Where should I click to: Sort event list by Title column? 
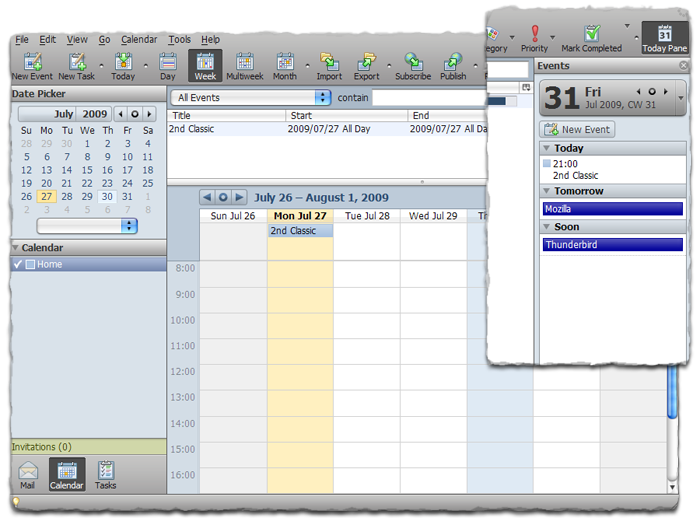[226, 116]
